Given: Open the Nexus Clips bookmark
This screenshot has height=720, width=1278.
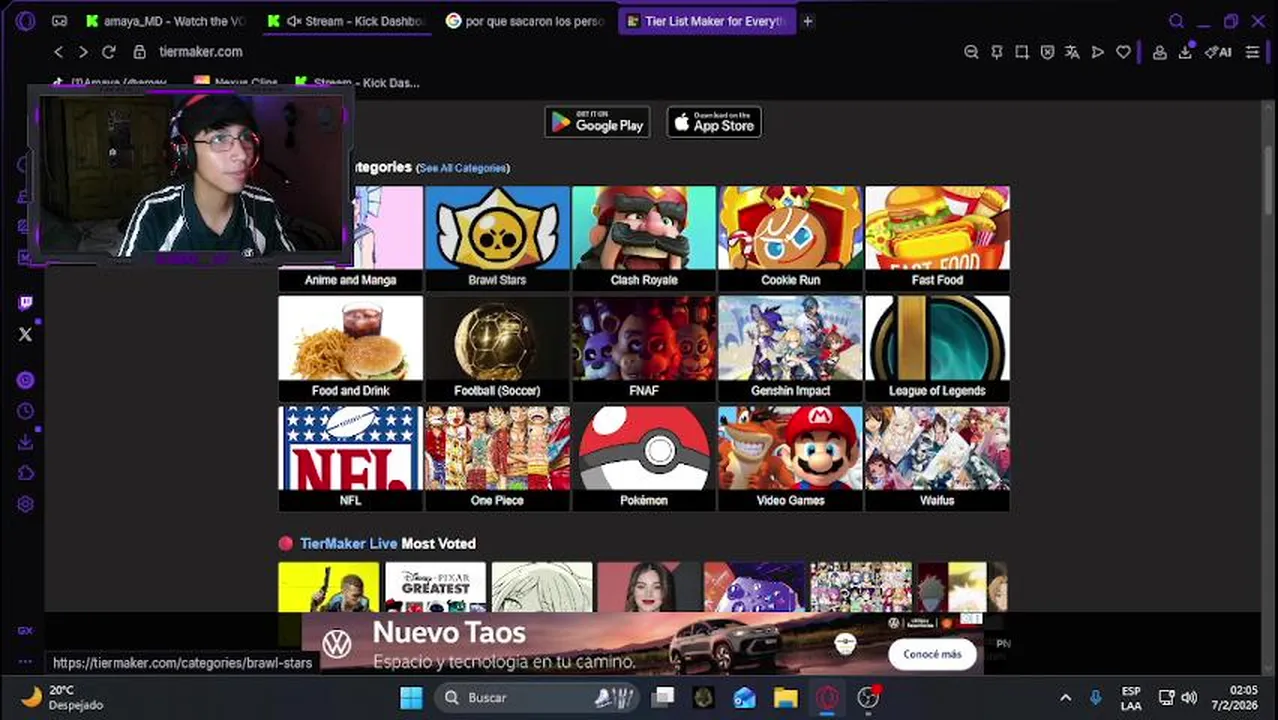Looking at the screenshot, I should [236, 83].
